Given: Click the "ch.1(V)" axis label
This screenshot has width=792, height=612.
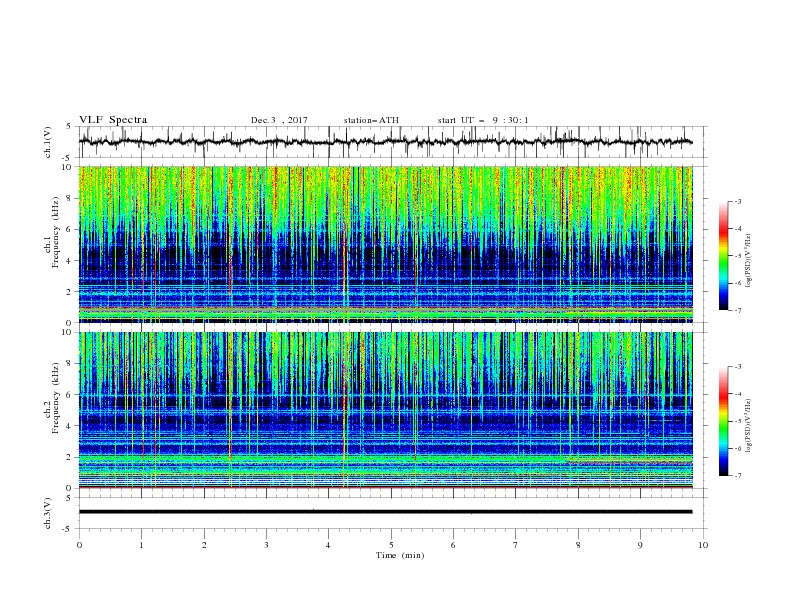Looking at the screenshot, I should (x=48, y=142).
